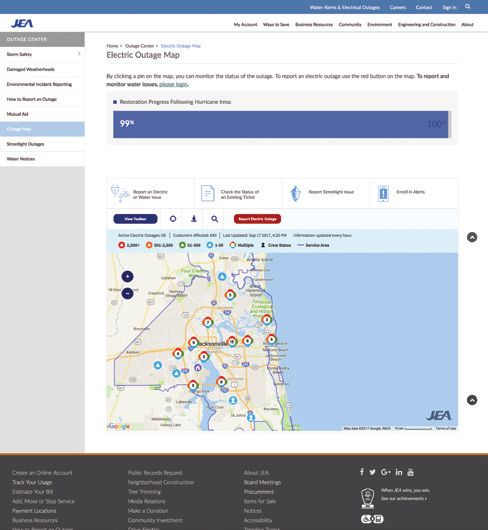Open My Account menu

coord(245,25)
